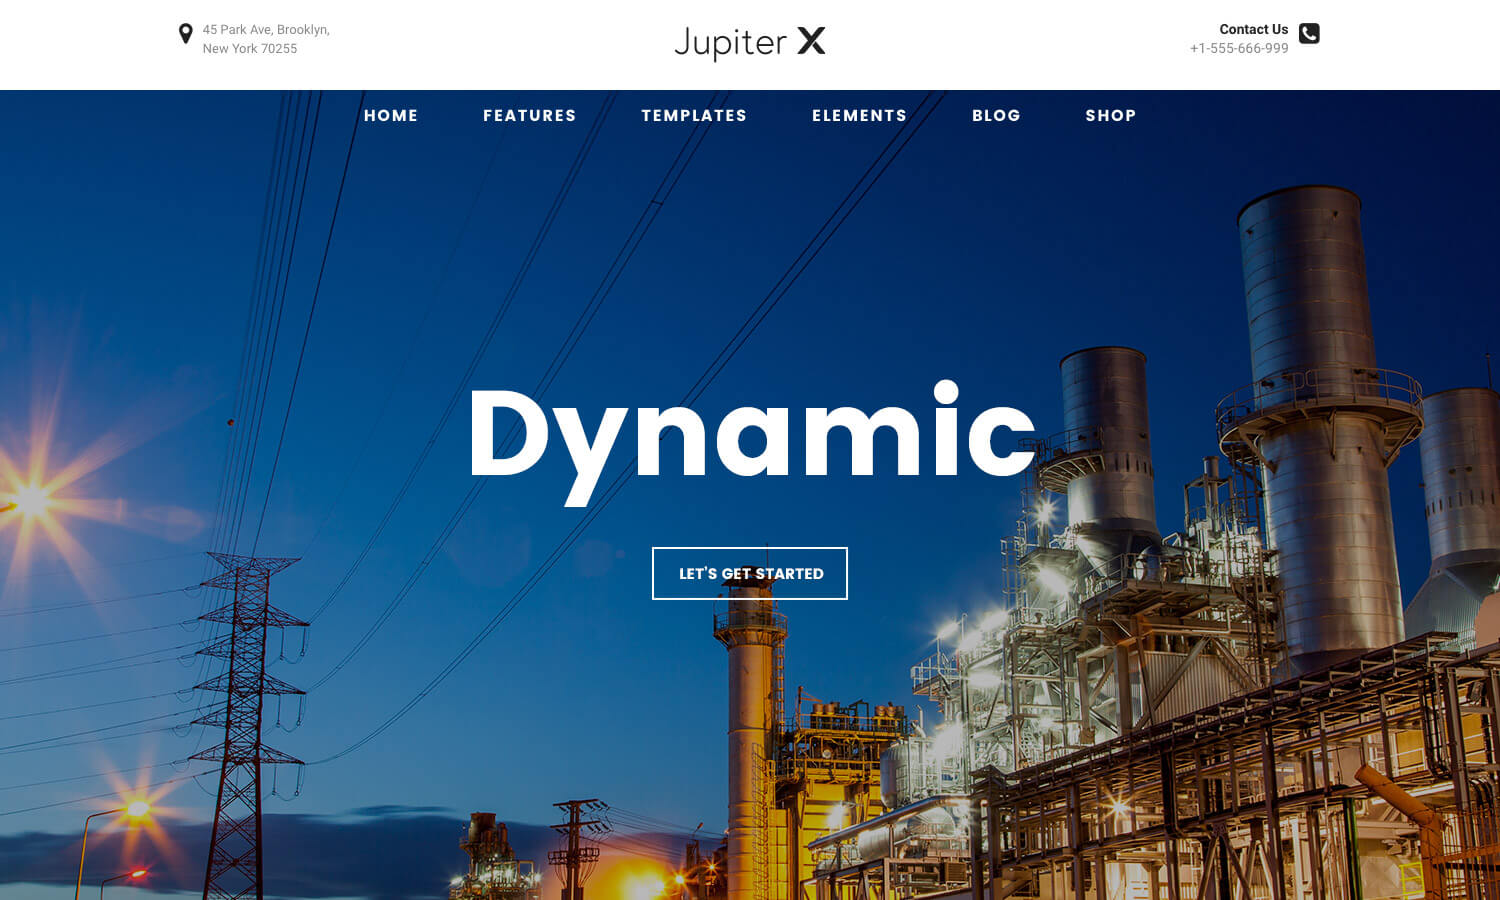This screenshot has width=1500, height=900.
Task: Click the Contact Us heading
Action: click(x=1253, y=29)
